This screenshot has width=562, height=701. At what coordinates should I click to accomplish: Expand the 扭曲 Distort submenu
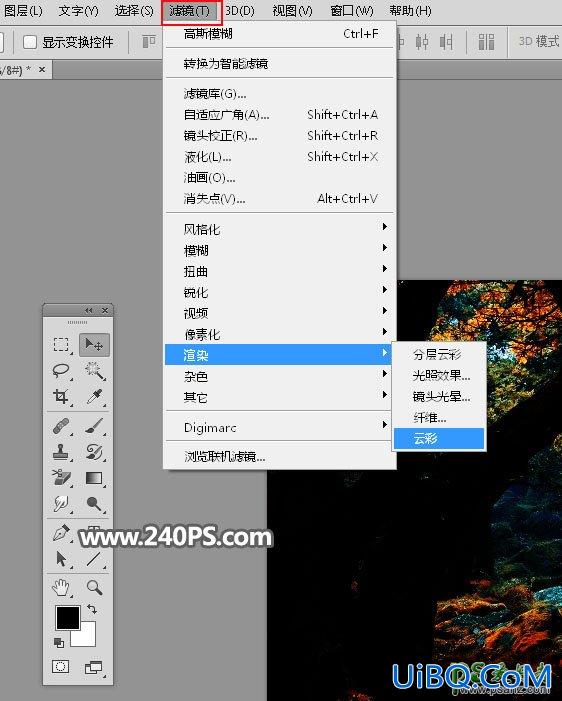coord(280,271)
